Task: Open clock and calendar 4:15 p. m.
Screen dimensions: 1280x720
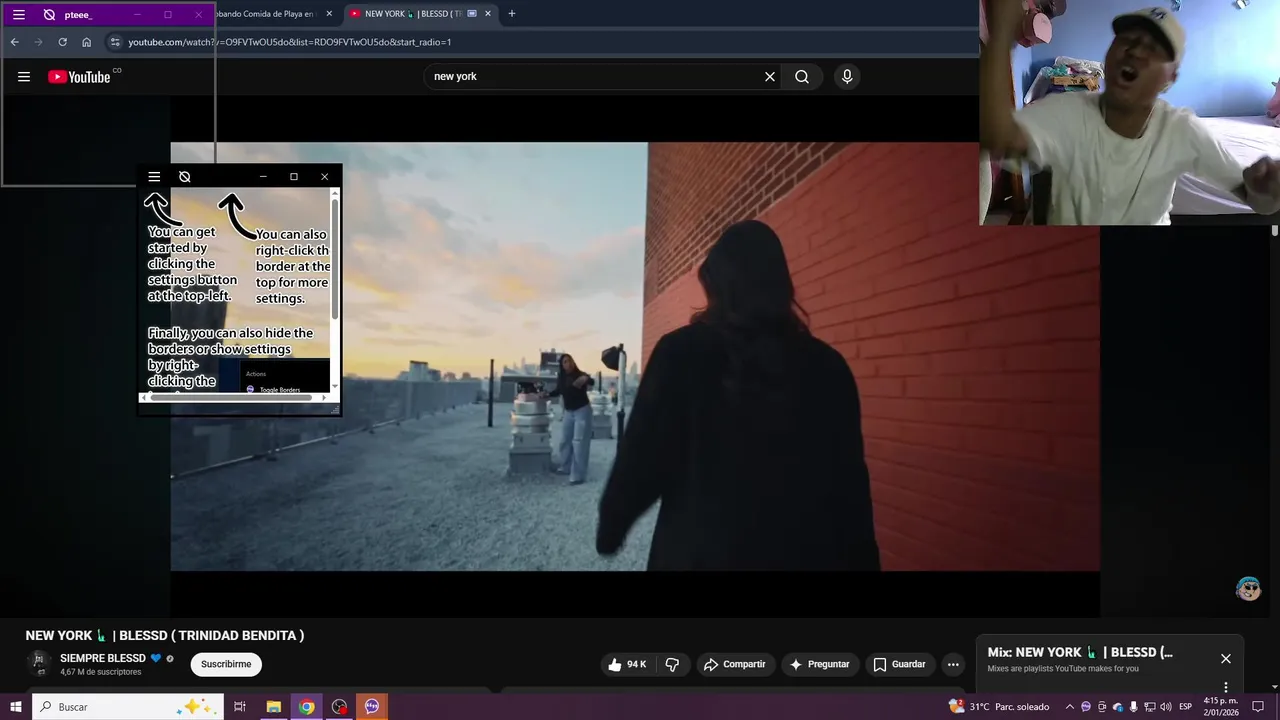Action: click(1221, 707)
